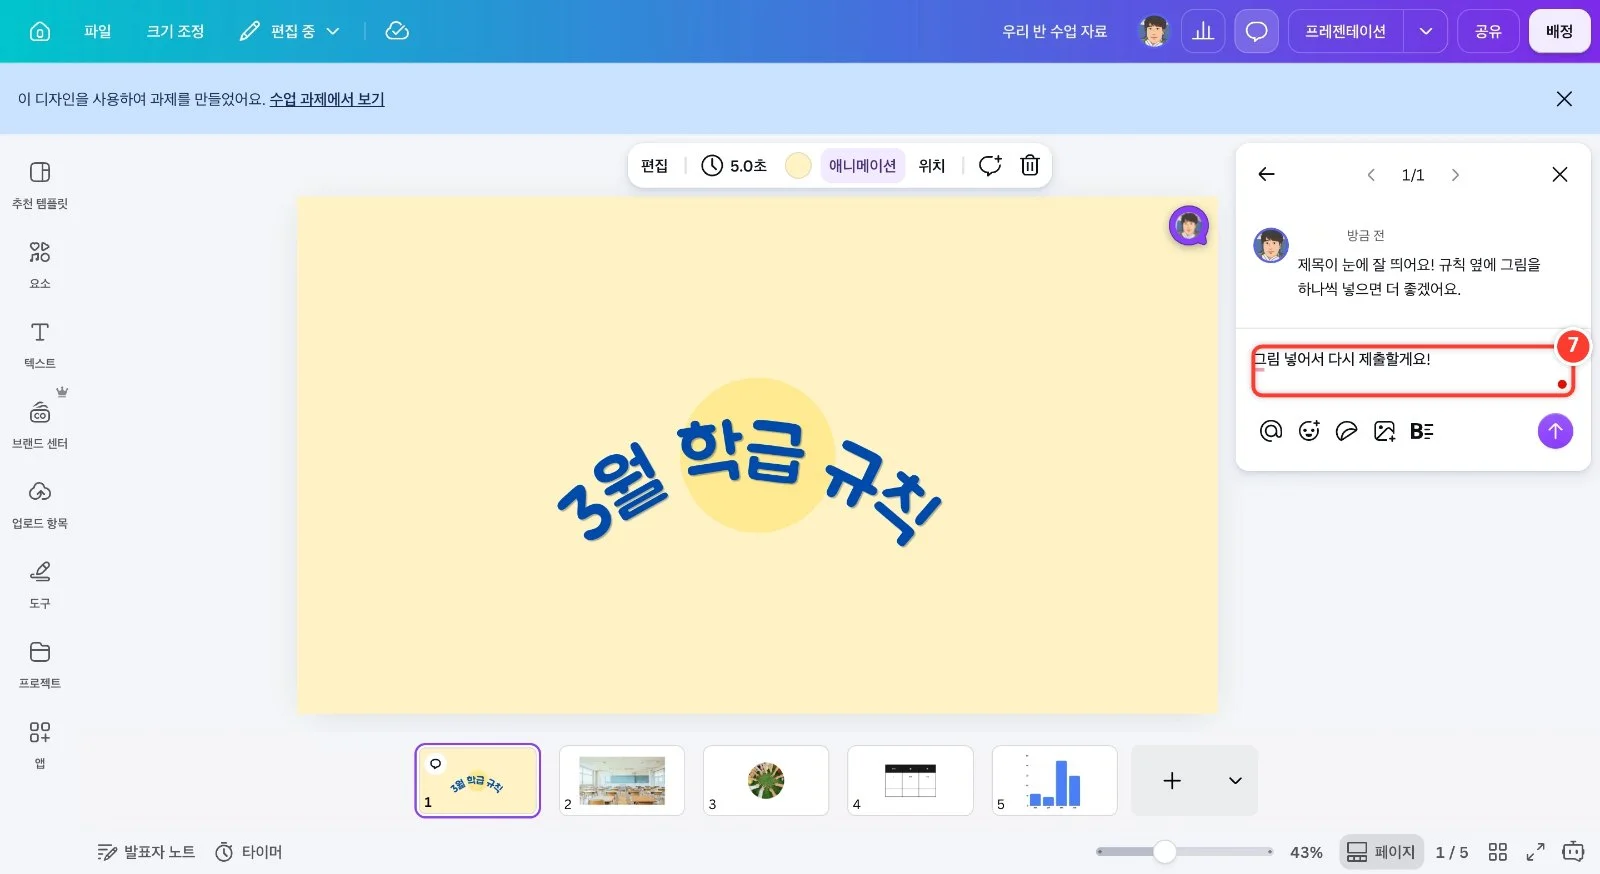Screen dimensions: 1600x874
Task: Open the 위치 option
Action: click(932, 165)
